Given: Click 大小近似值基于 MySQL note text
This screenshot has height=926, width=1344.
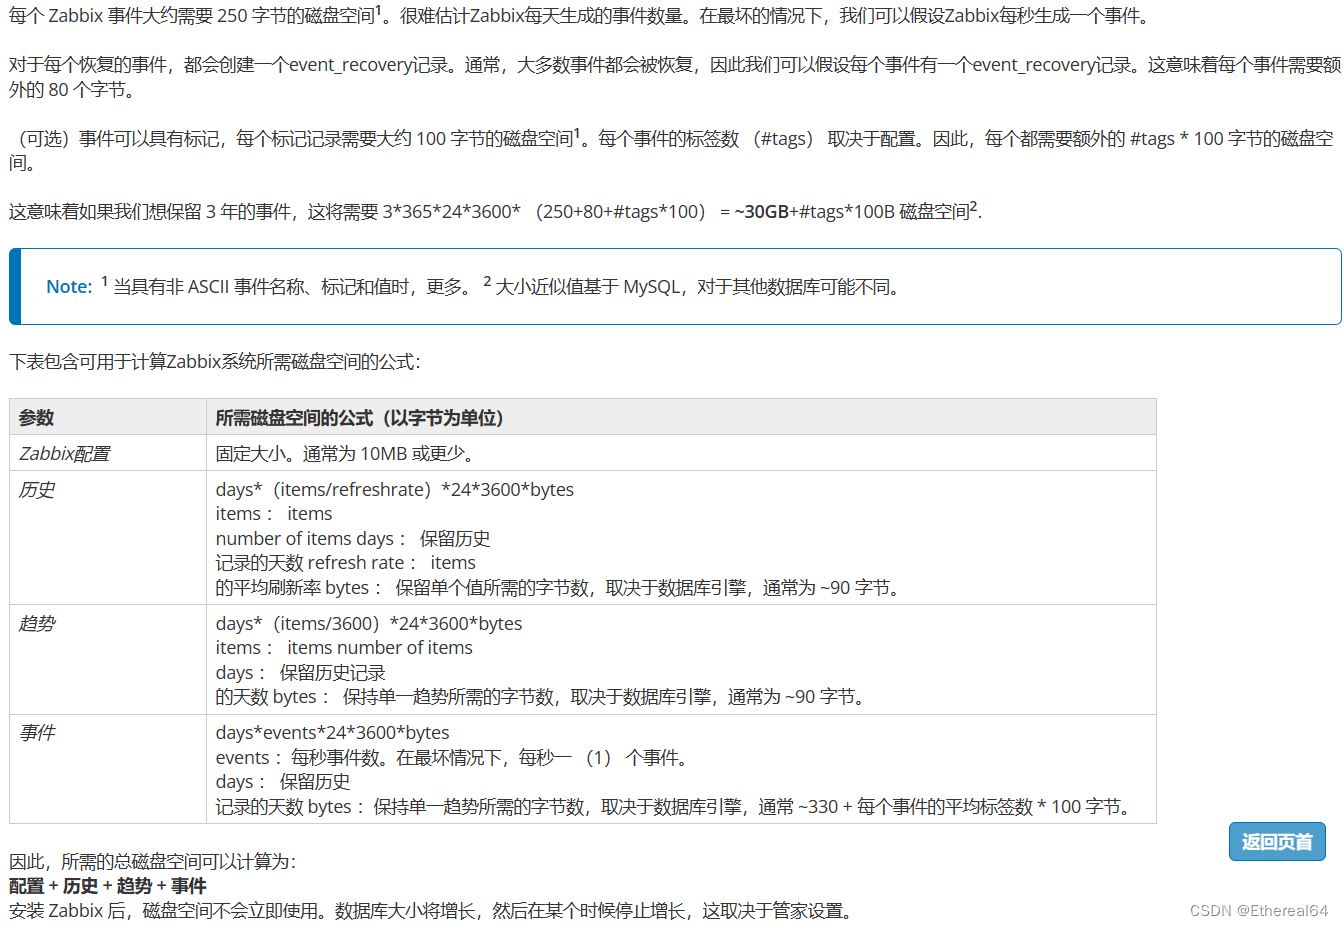Looking at the screenshot, I should pyautogui.click(x=700, y=287).
